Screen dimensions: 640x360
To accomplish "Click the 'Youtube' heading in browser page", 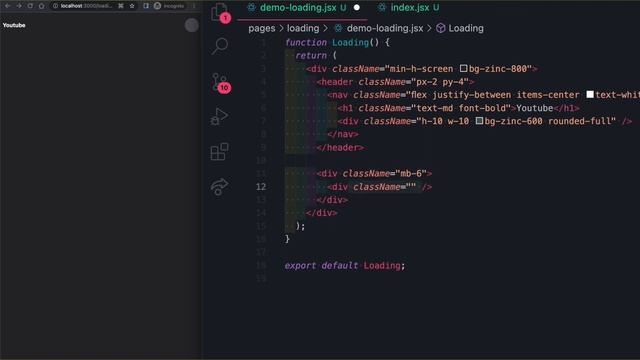I will click(14, 25).
